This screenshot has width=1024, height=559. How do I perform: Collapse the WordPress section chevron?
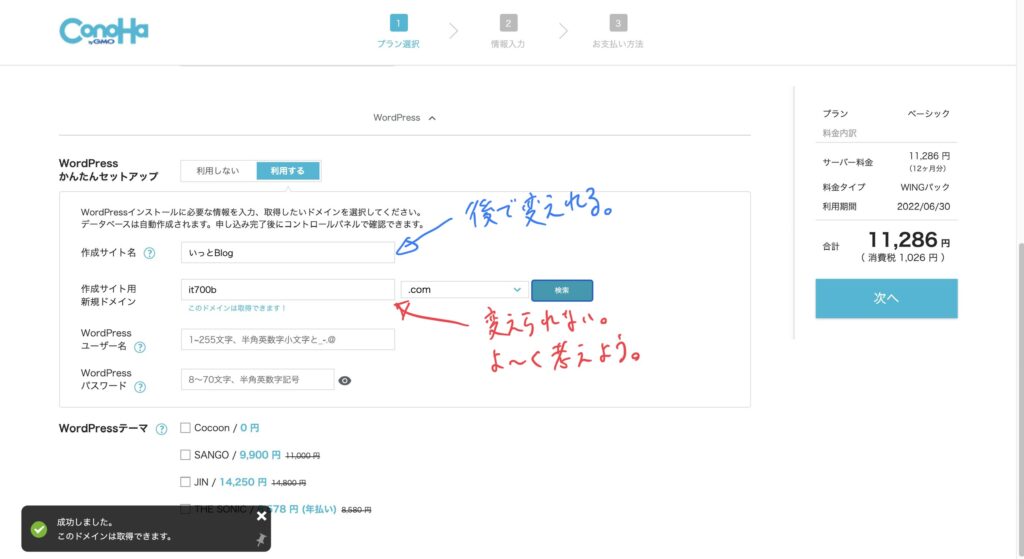(x=432, y=118)
